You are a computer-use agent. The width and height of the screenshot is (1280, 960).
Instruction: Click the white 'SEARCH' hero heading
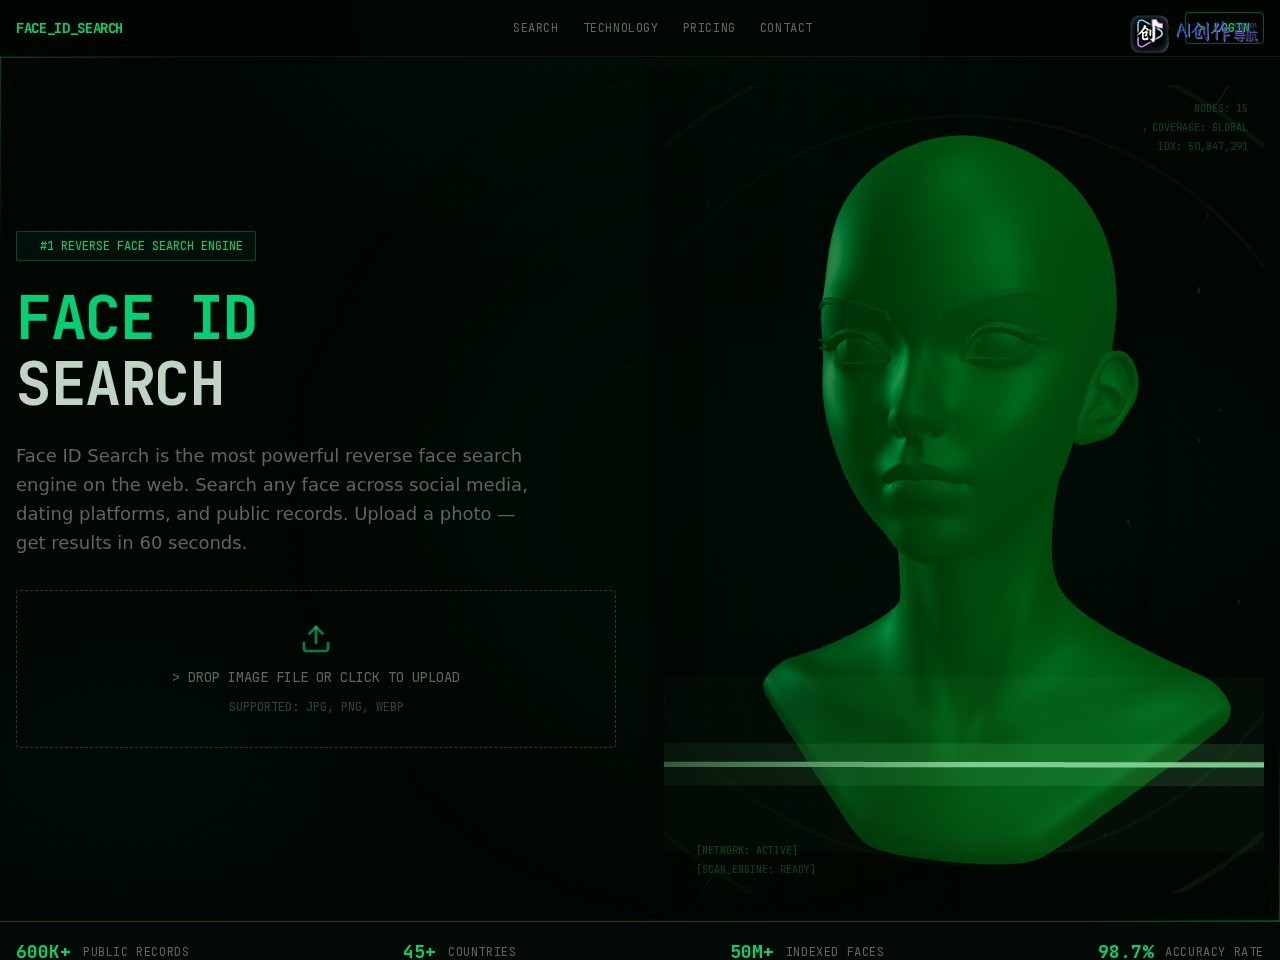(x=120, y=384)
